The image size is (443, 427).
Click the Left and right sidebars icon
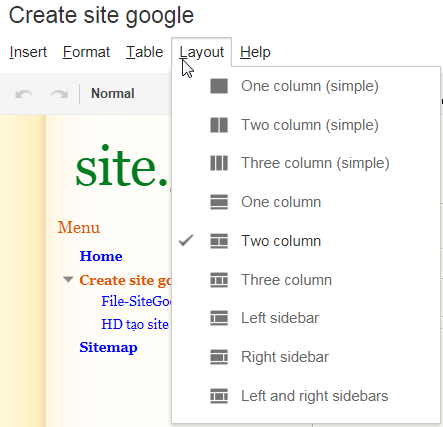219,396
